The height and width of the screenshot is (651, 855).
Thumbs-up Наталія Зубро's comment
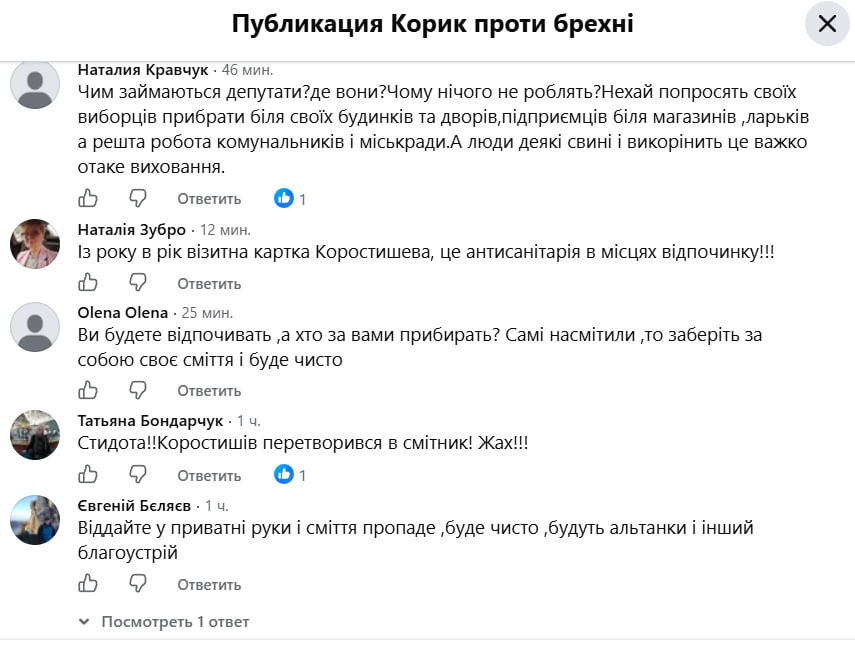88,283
